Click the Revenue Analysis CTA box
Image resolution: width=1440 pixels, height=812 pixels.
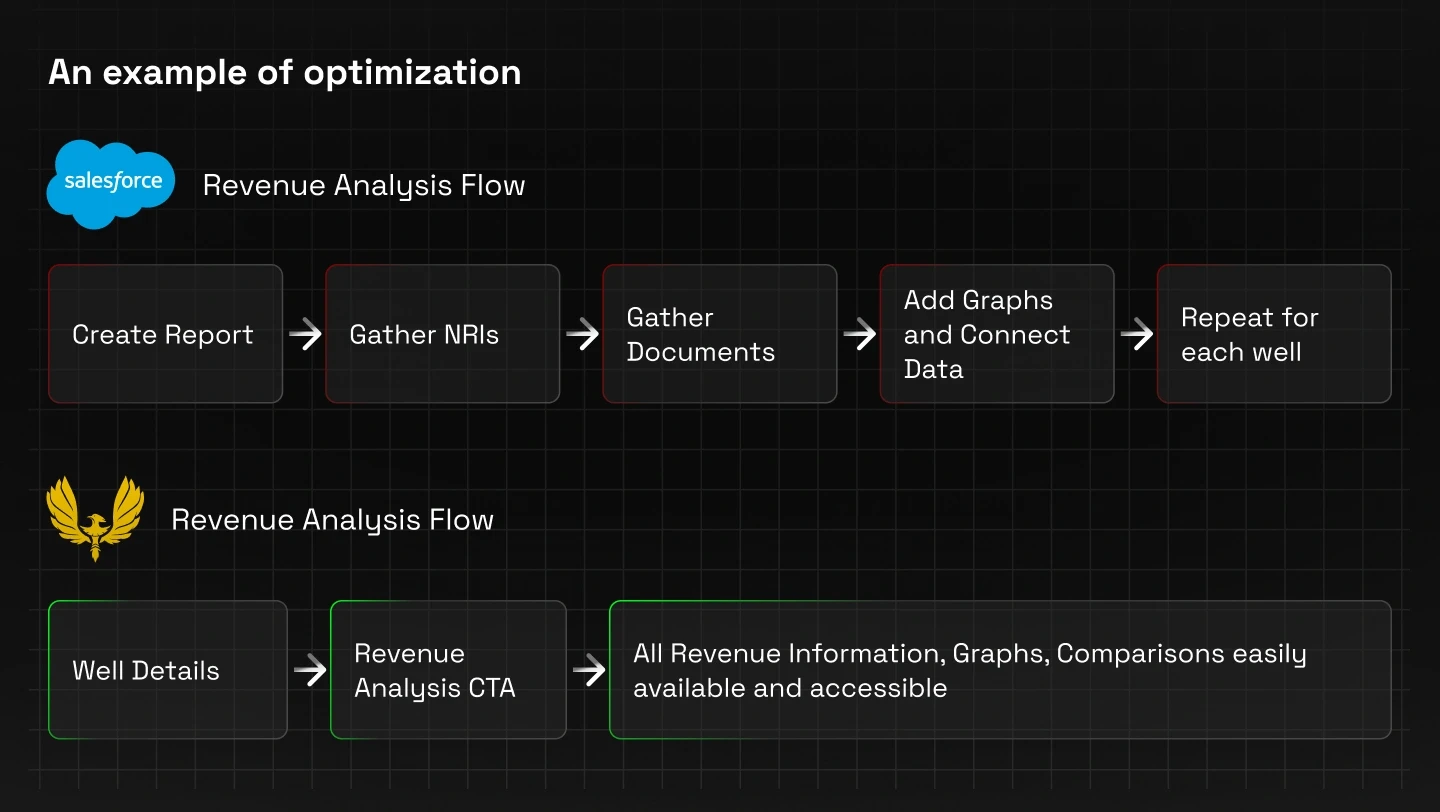point(448,670)
